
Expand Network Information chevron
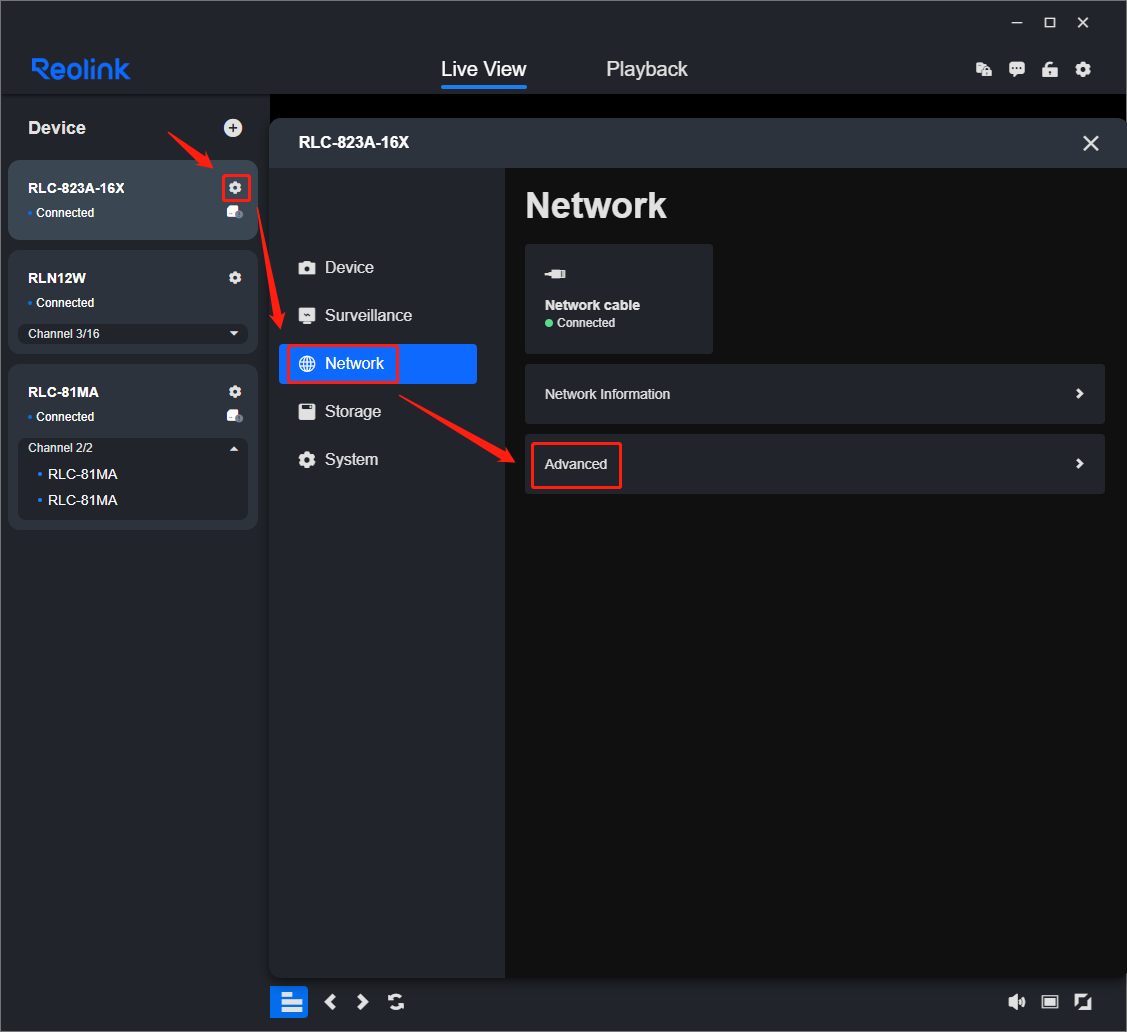[x=1079, y=394]
